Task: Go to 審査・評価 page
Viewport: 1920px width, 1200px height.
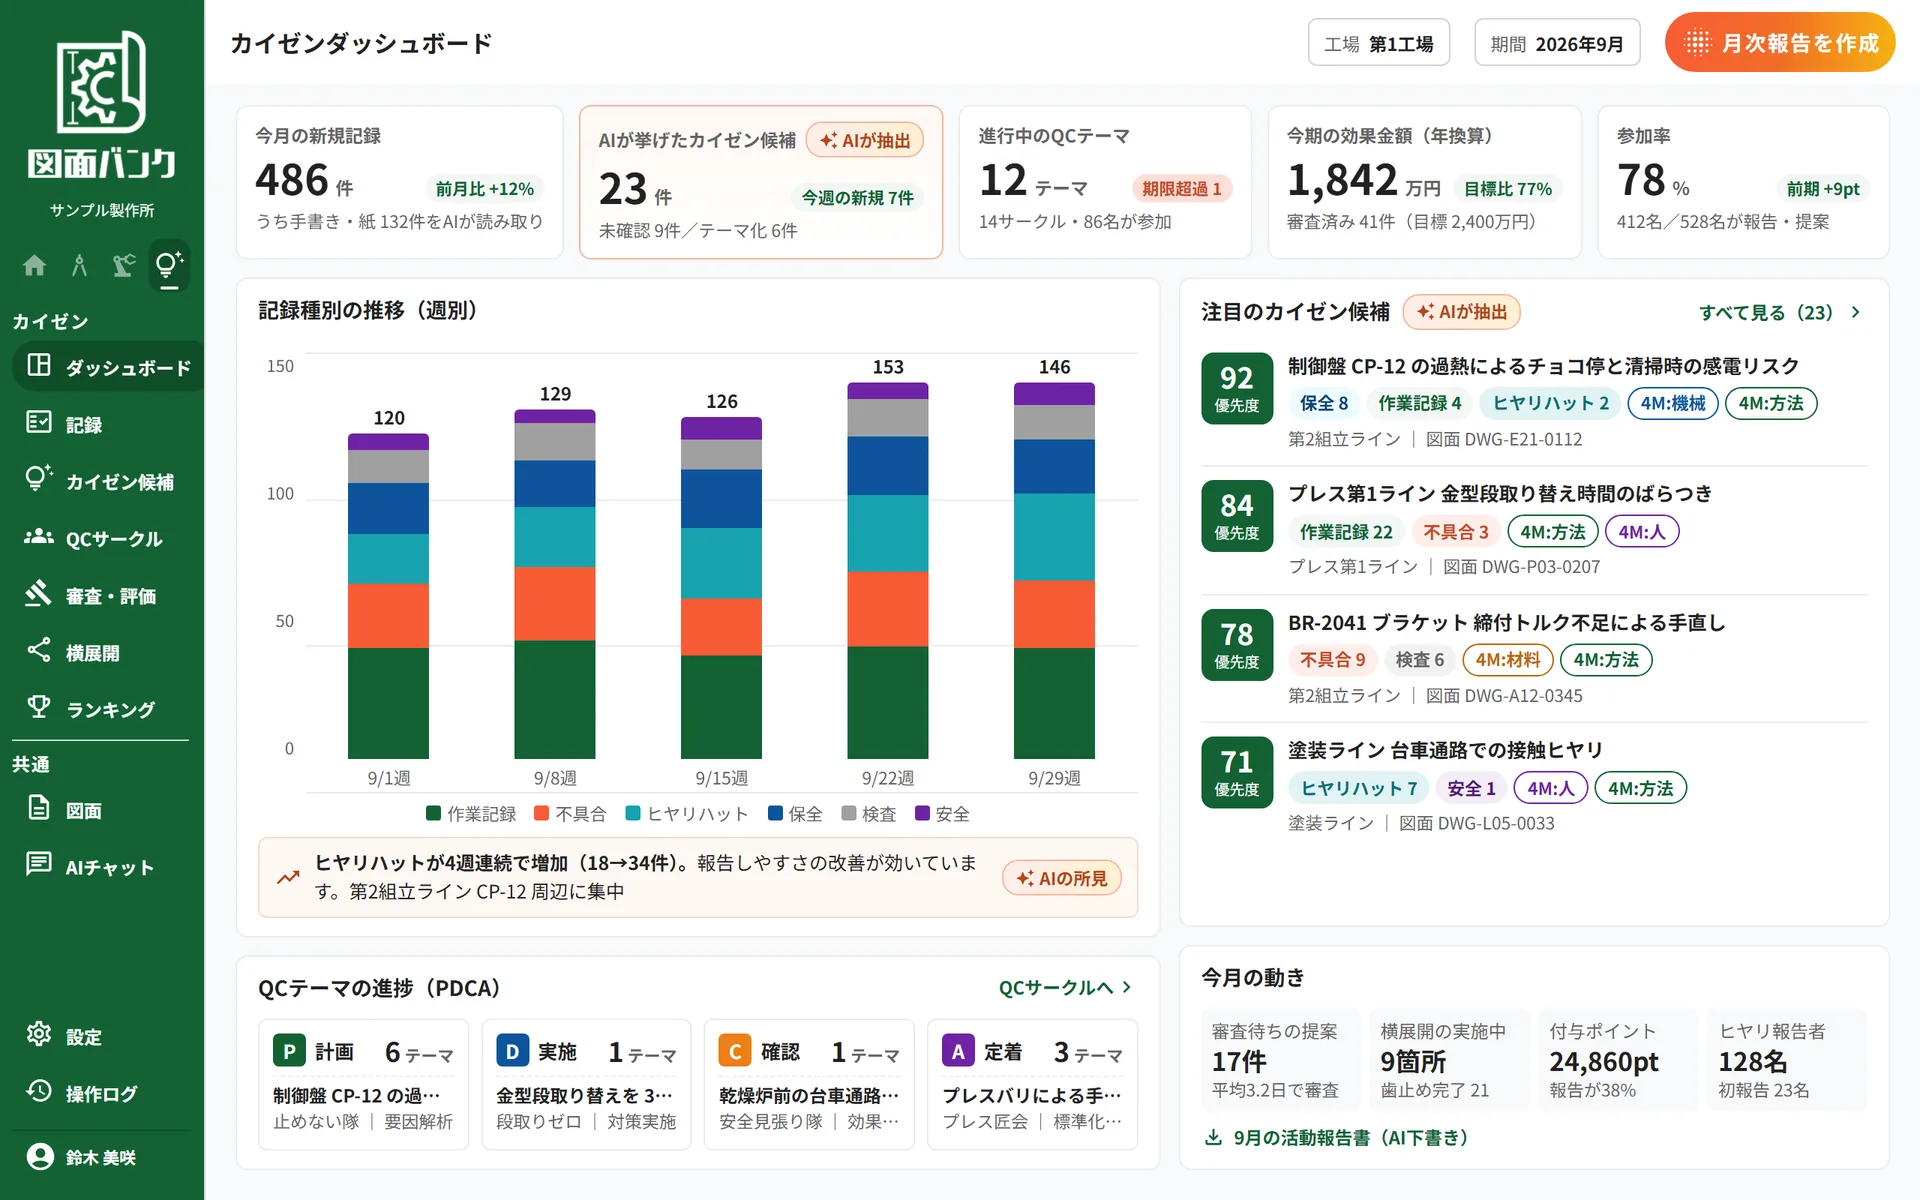Action: [102, 595]
